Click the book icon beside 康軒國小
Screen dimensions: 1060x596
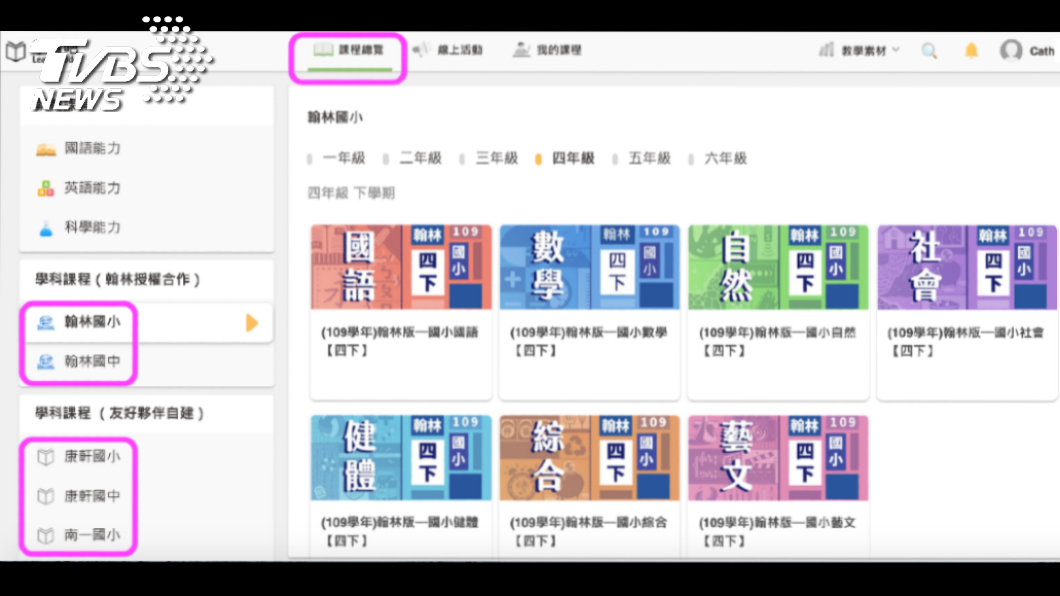click(45, 457)
